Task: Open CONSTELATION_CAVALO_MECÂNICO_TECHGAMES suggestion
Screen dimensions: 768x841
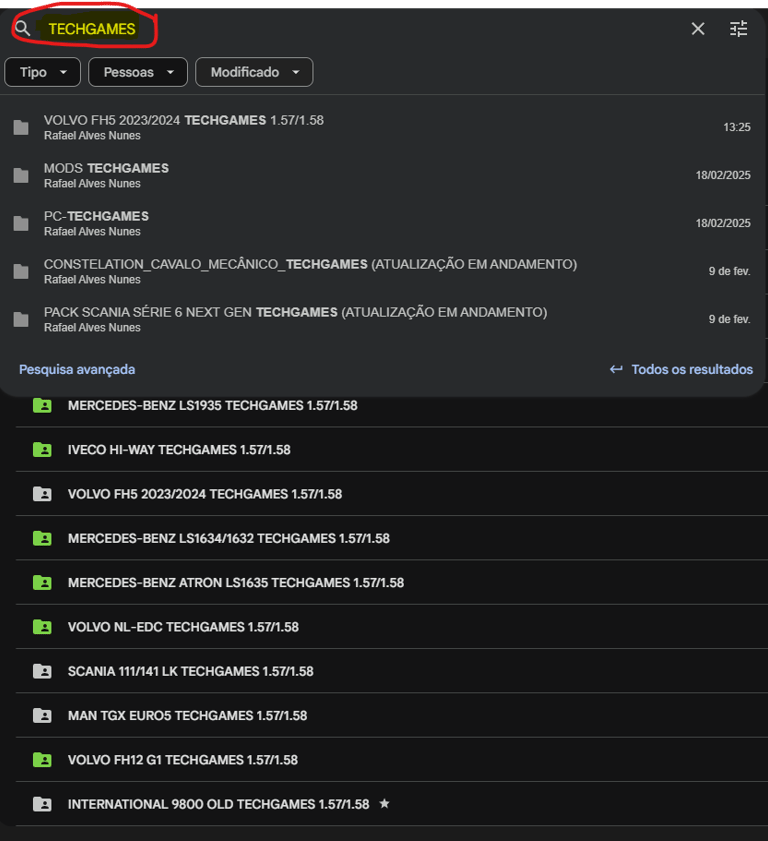Action: pyautogui.click(x=382, y=271)
